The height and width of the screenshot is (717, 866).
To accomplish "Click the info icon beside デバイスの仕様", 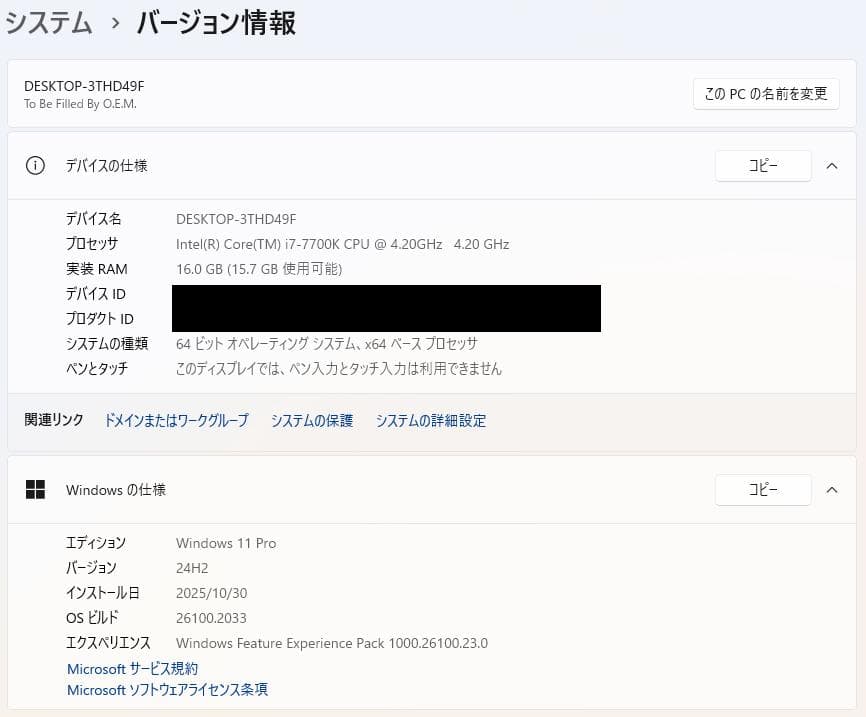I will point(35,166).
